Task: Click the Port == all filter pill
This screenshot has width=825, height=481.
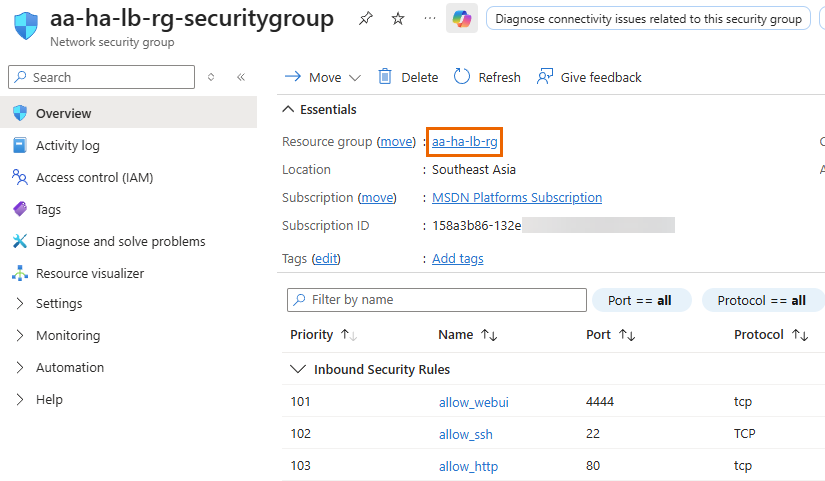Action: (x=640, y=300)
